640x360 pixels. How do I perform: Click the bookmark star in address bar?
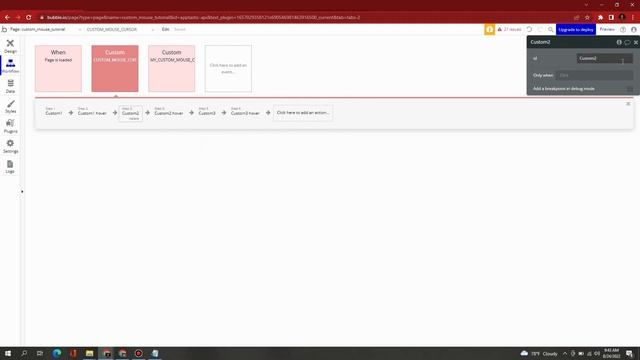coord(587,17)
